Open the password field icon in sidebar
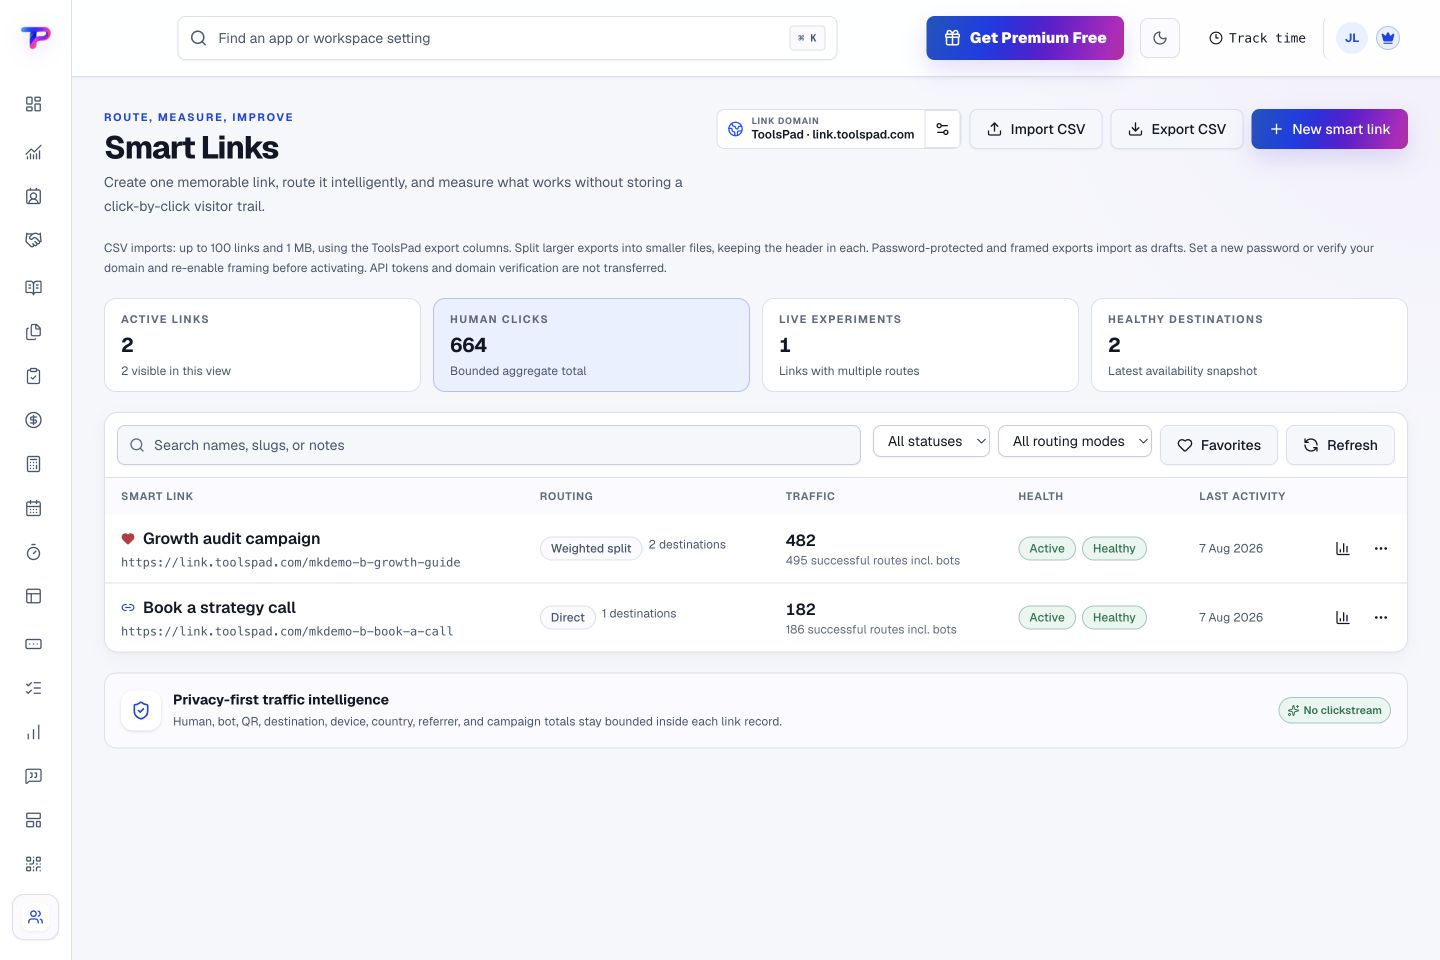This screenshot has width=1440, height=960. tap(33, 644)
